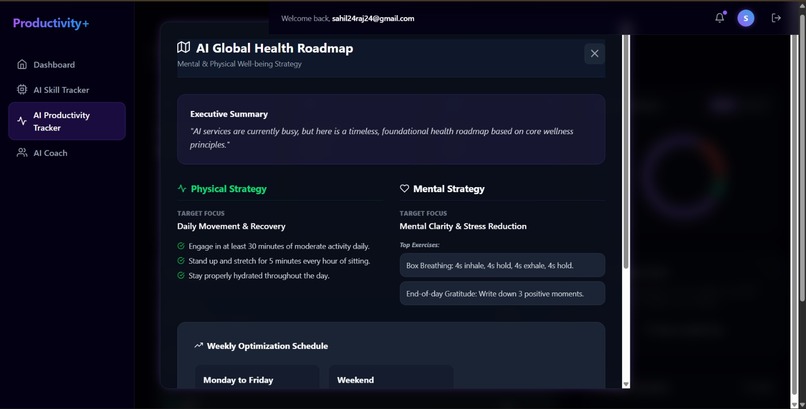Click Daily Movement & Recovery text
This screenshot has width=806, height=409.
point(231,226)
